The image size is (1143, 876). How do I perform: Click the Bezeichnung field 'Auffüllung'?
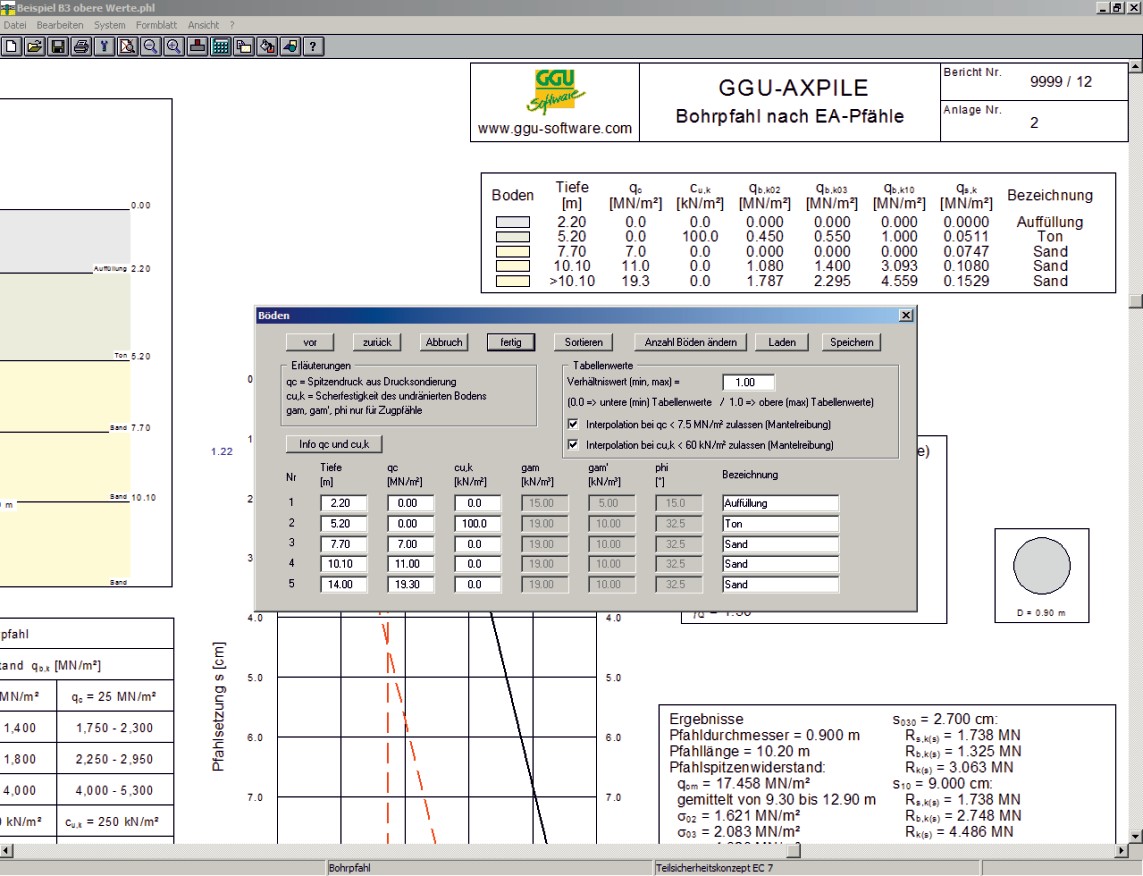[x=781, y=503]
